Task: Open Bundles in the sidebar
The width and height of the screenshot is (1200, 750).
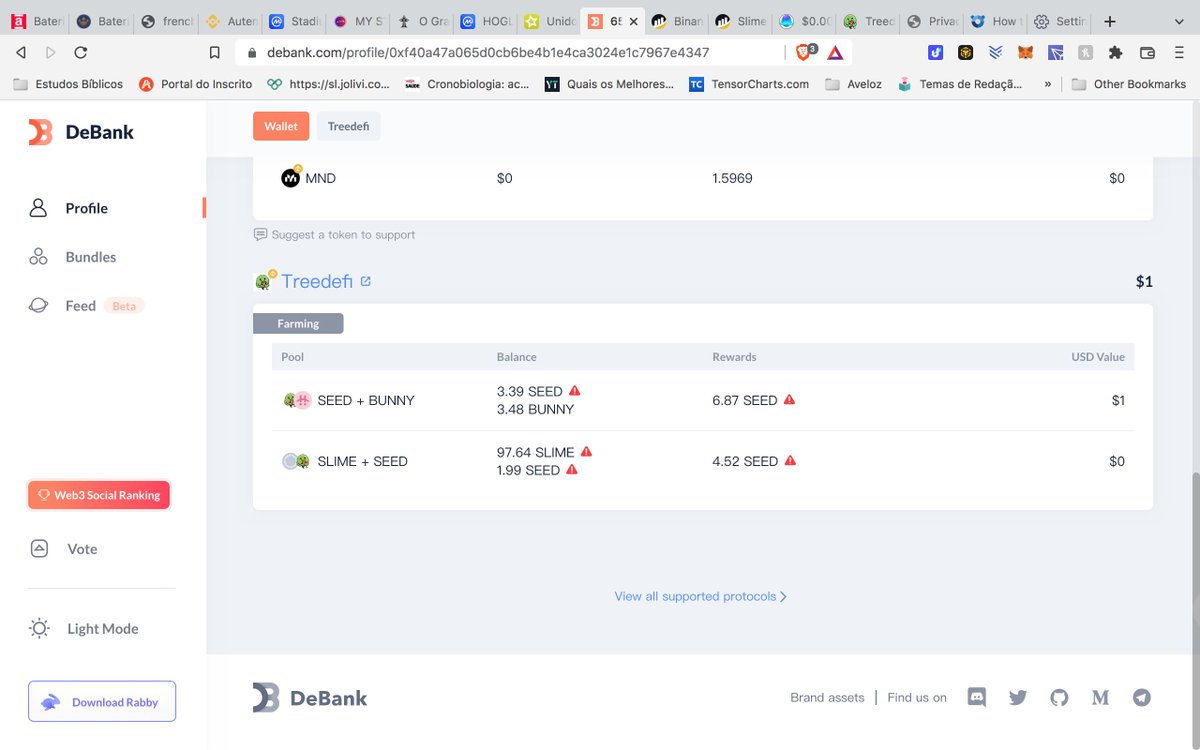Action: point(72,257)
